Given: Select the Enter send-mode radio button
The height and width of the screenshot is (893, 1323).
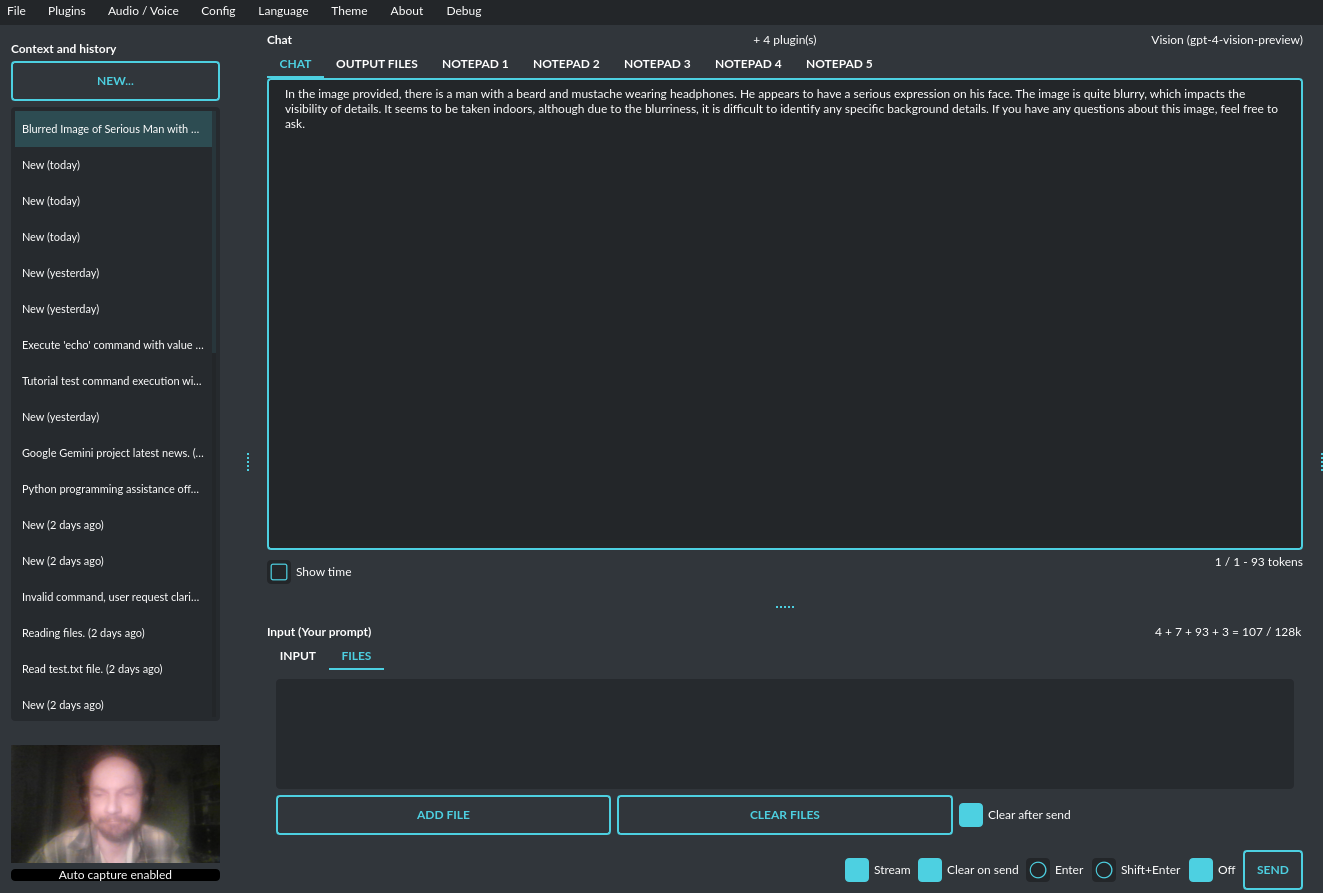Looking at the screenshot, I should point(1038,870).
